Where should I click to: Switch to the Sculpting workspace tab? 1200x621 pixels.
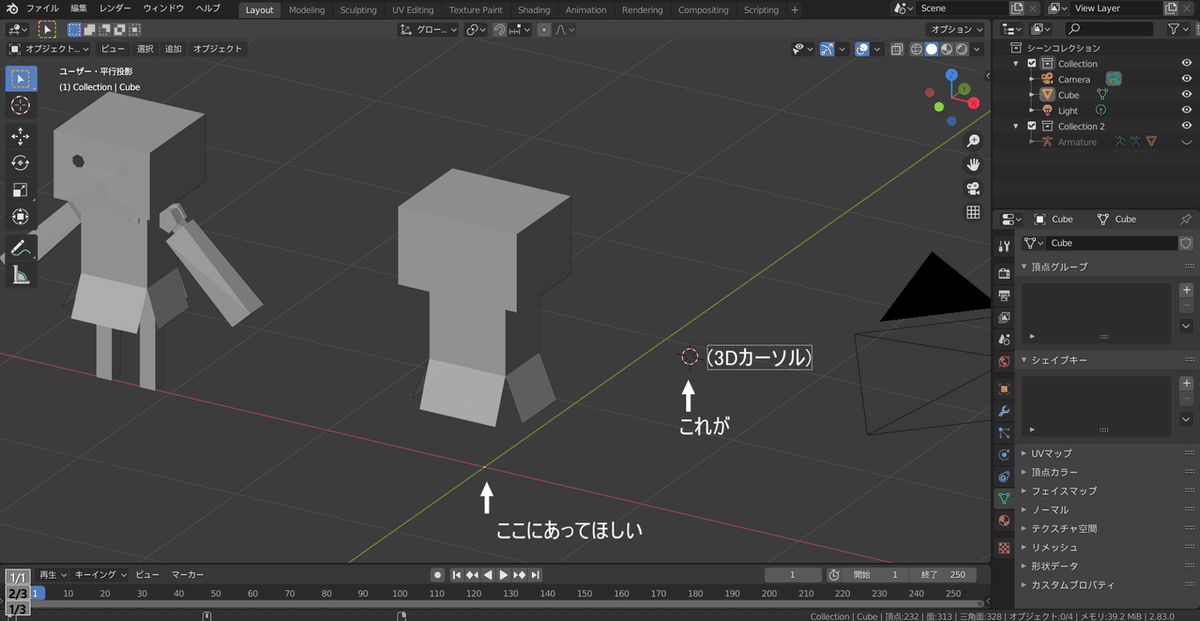coord(358,10)
